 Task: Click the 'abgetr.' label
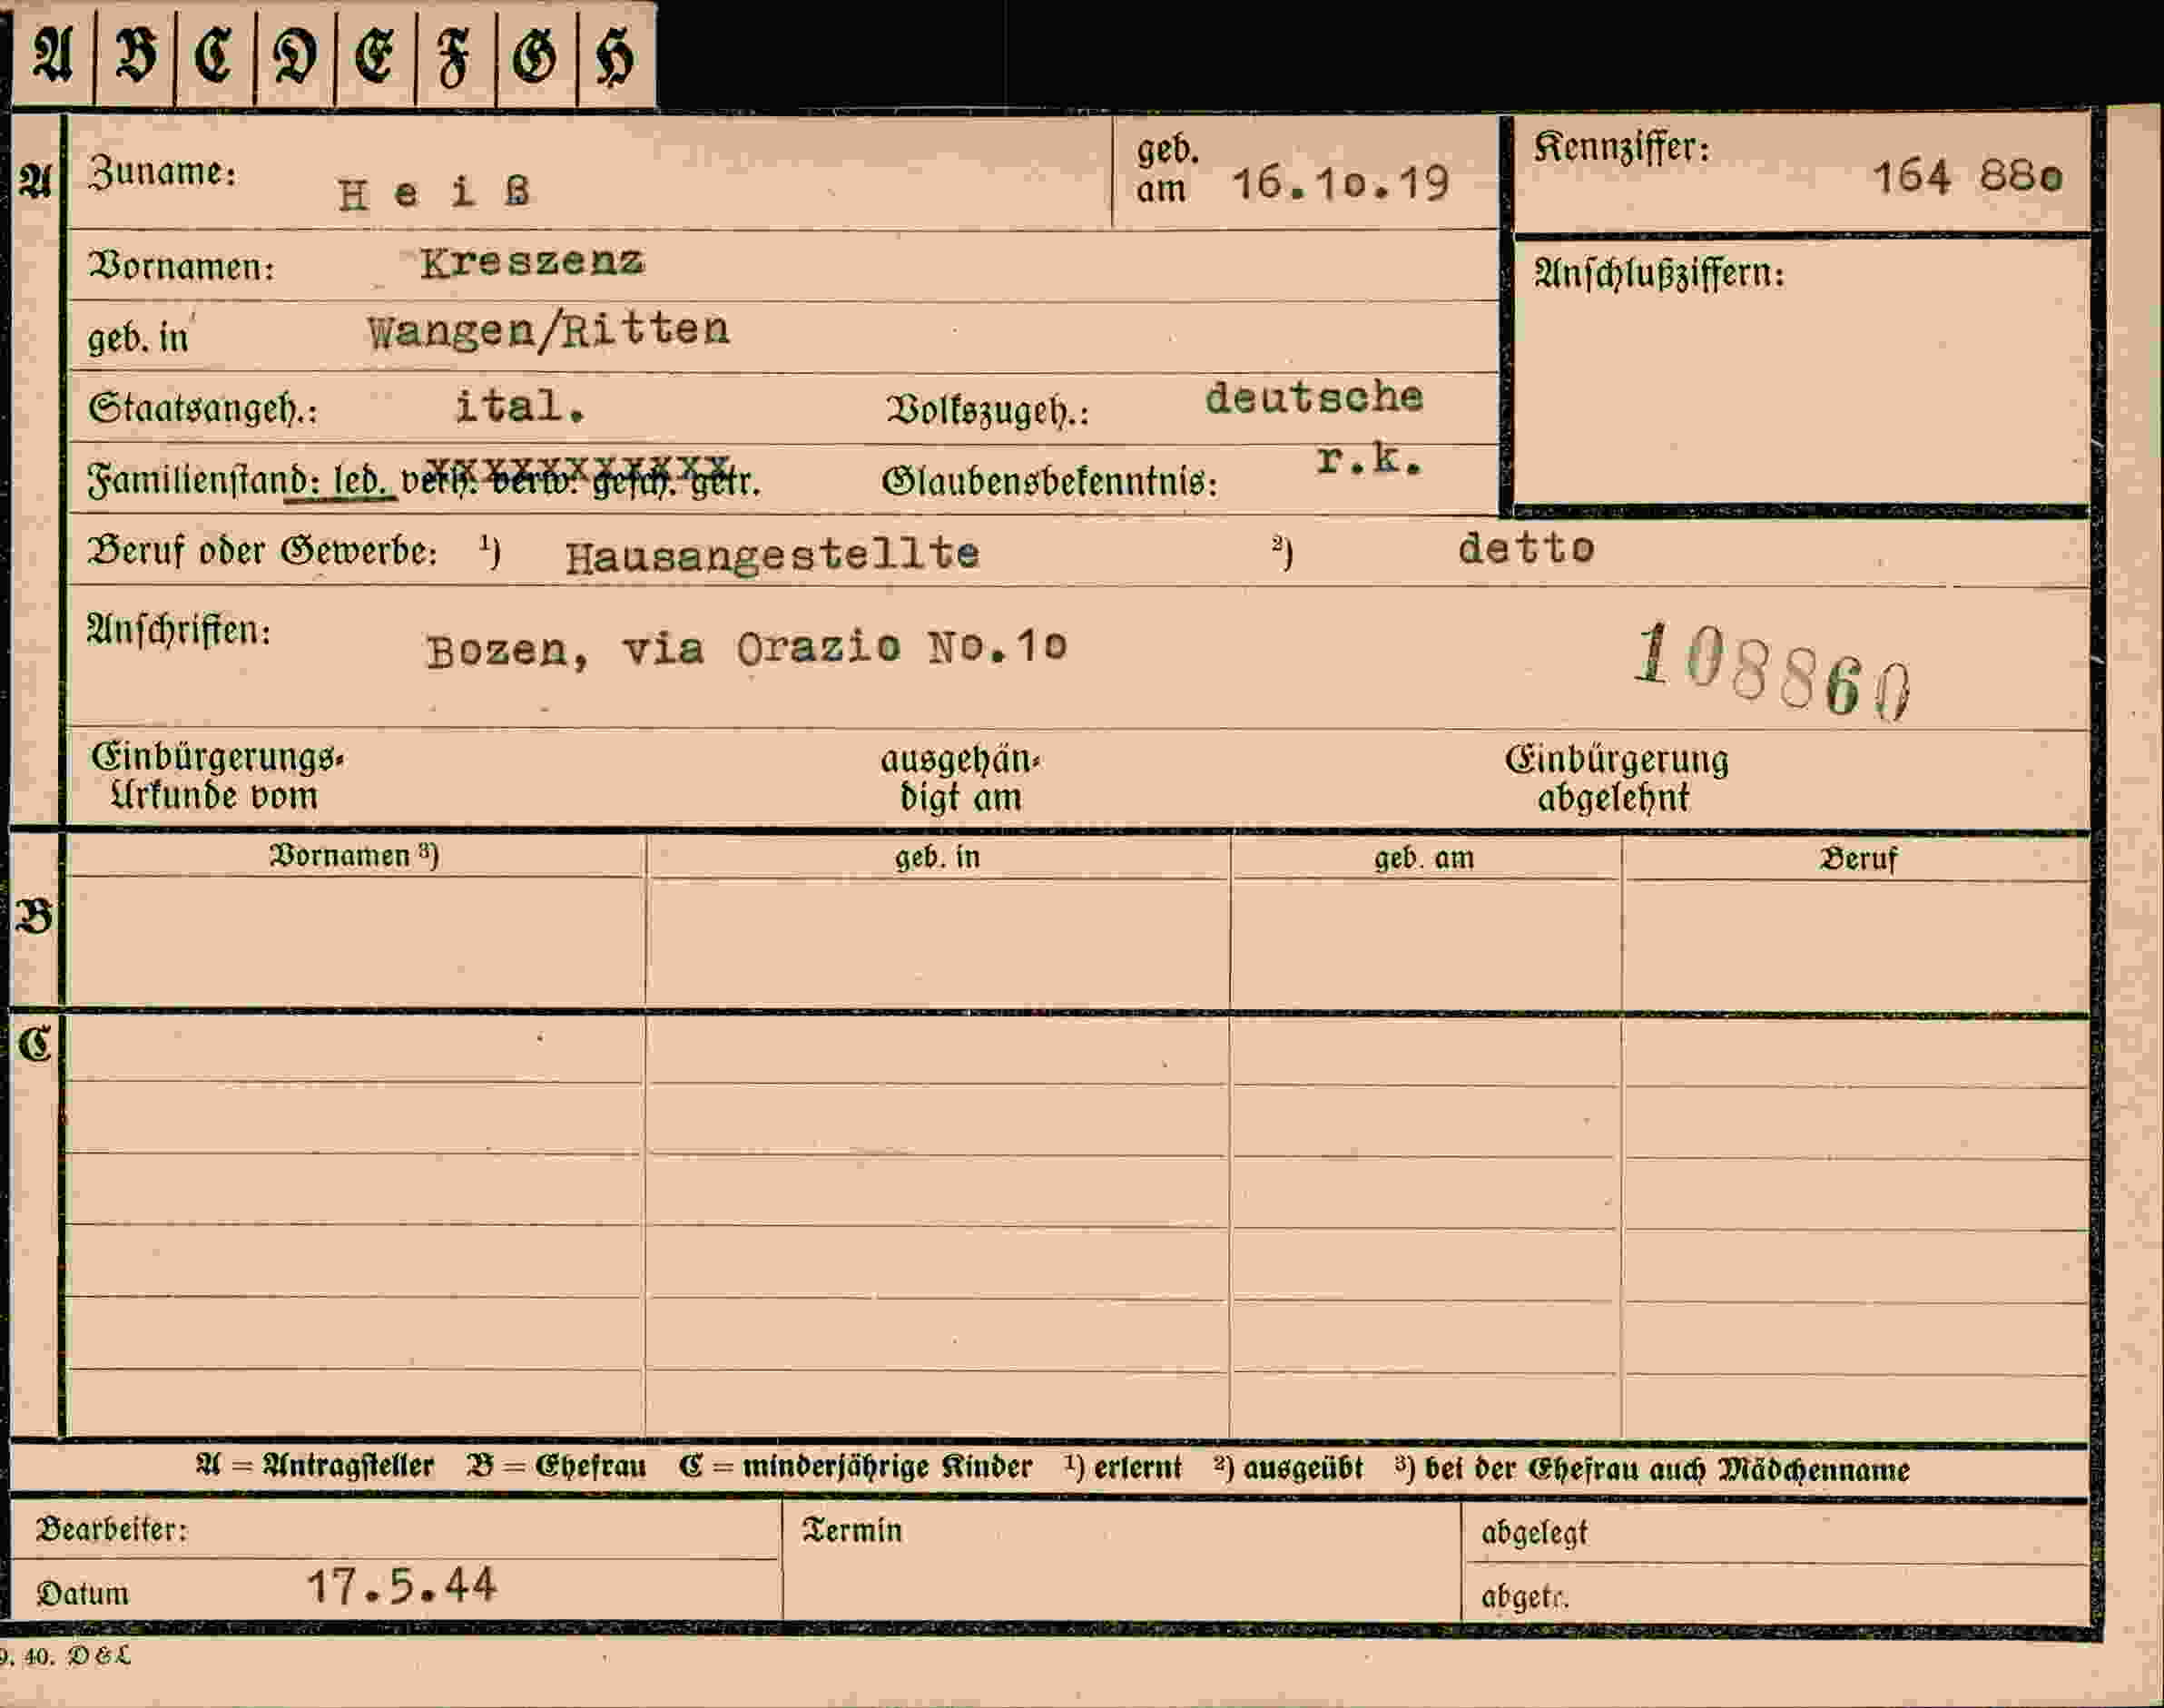(x=1525, y=1597)
